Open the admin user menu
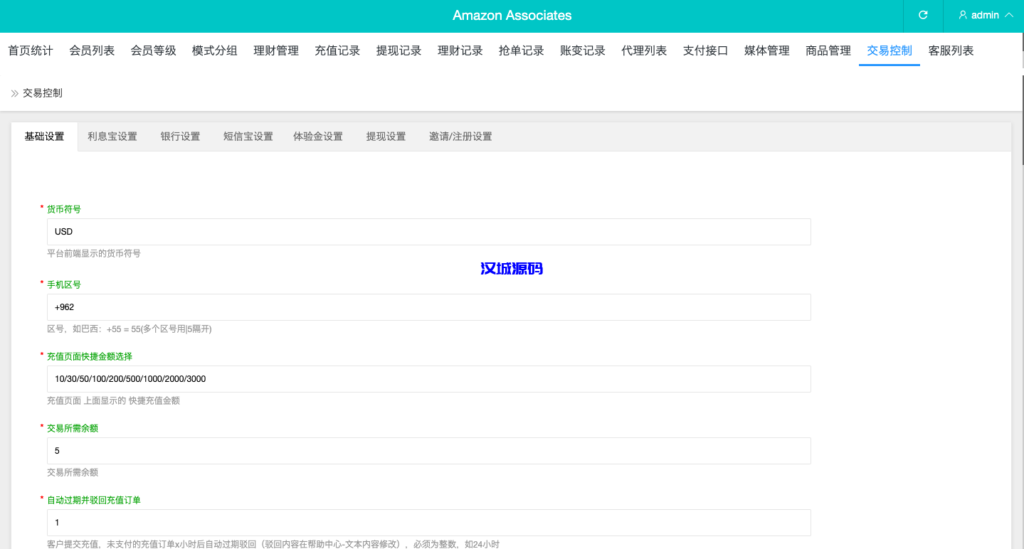 [985, 15]
